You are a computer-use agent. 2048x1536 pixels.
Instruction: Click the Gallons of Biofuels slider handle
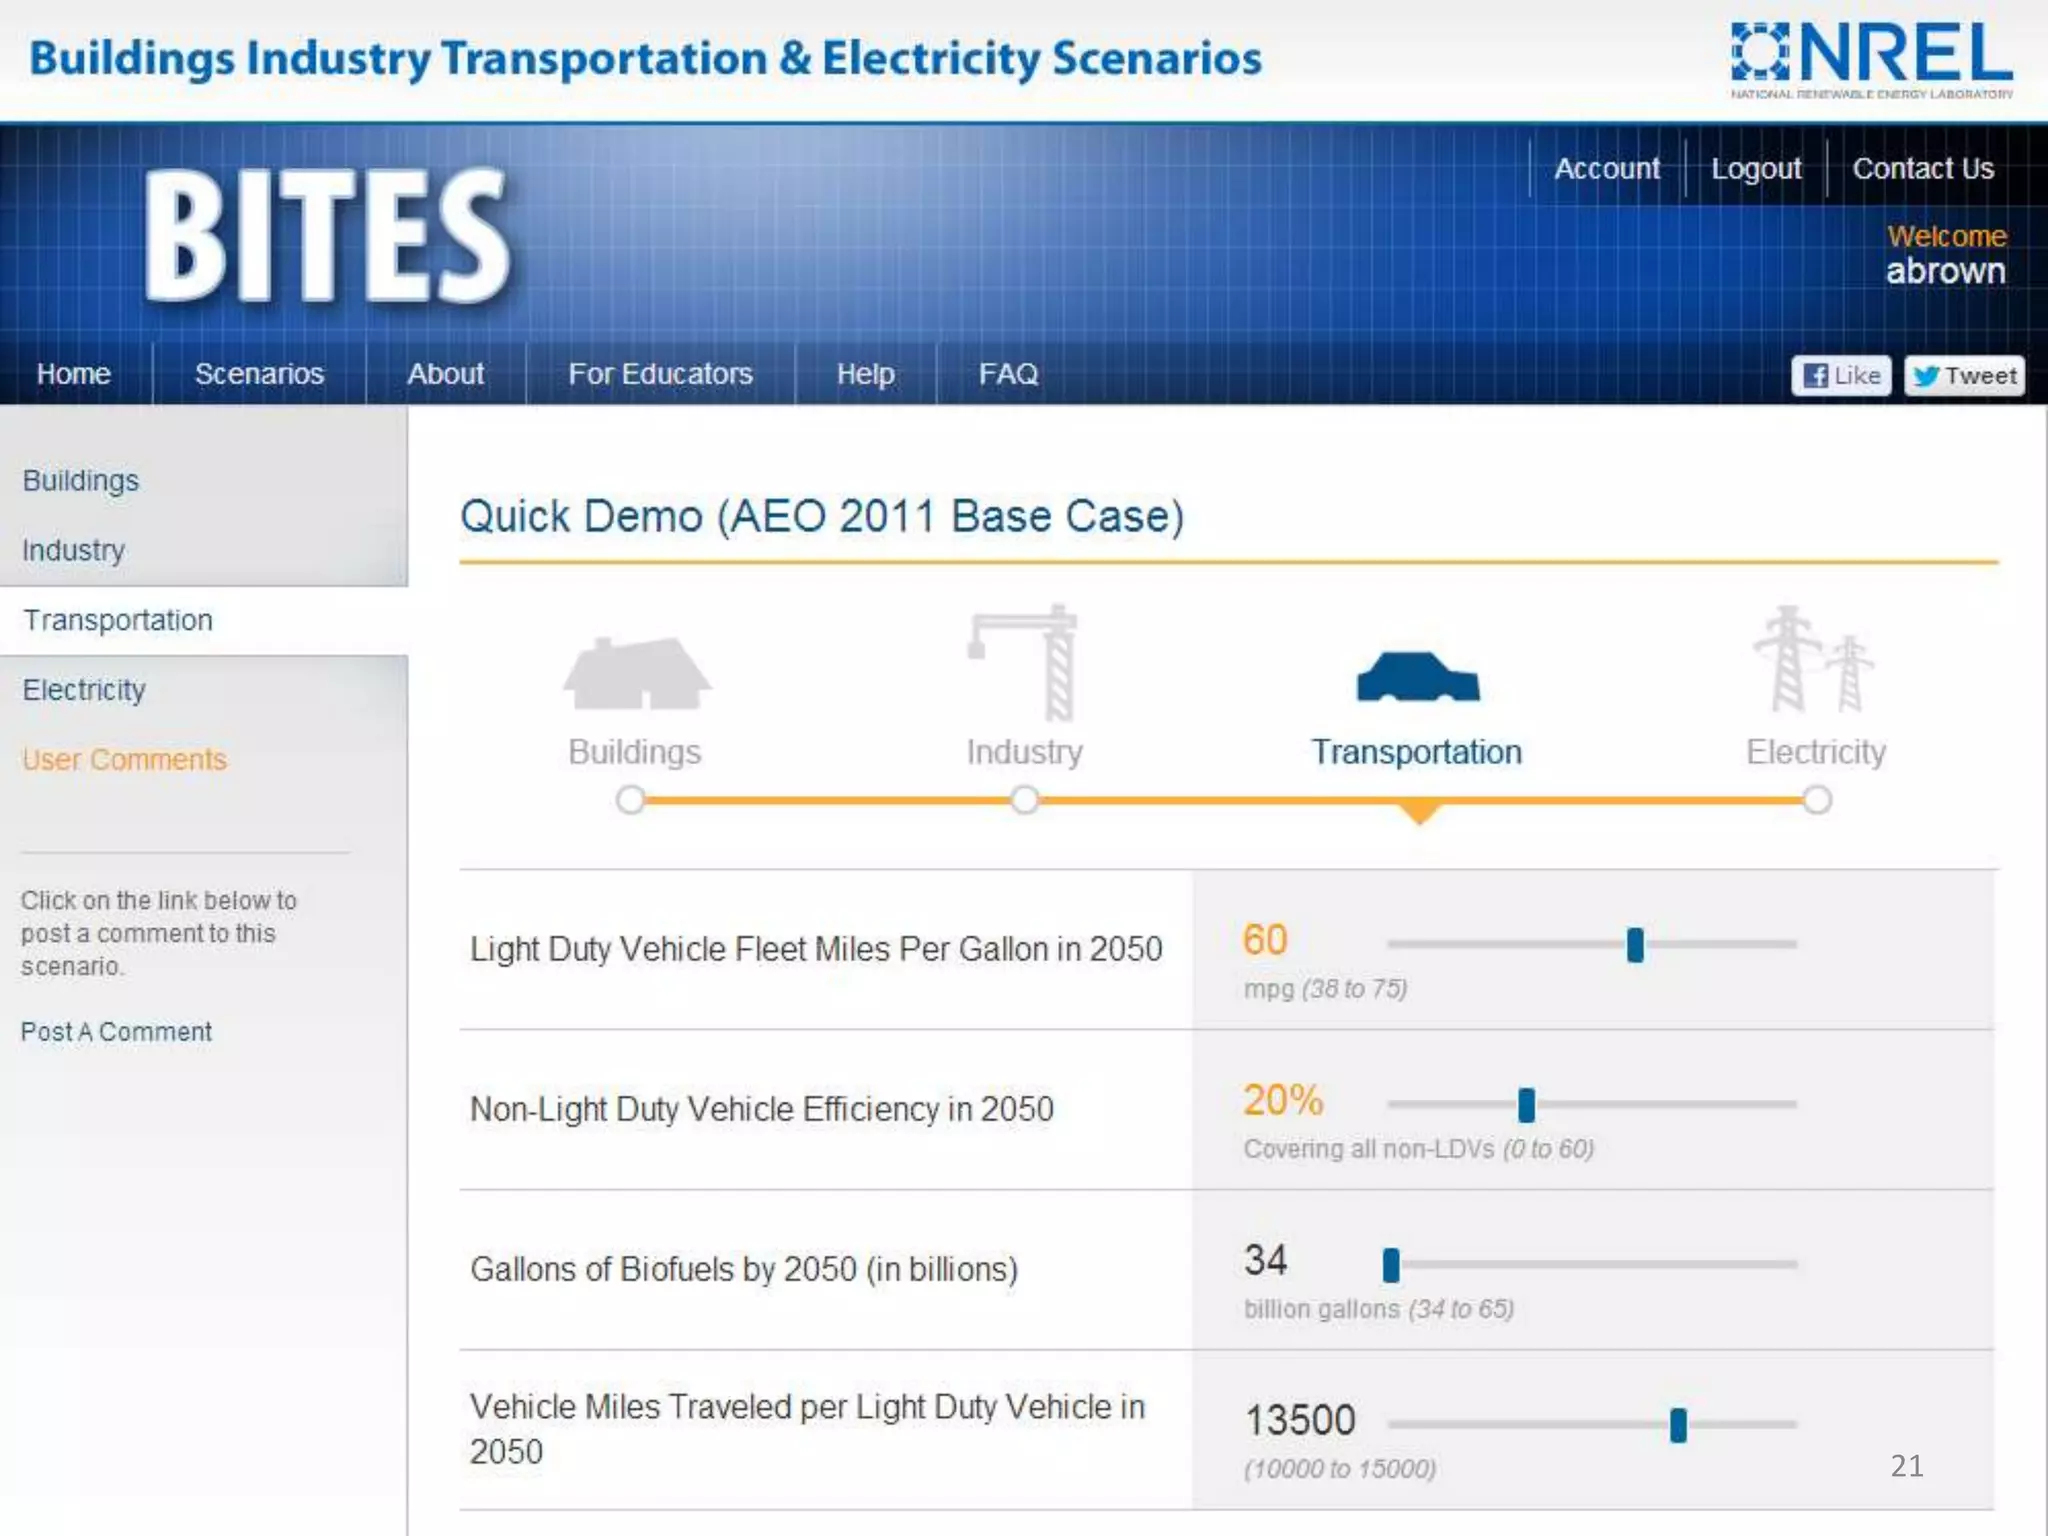click(x=1391, y=1265)
